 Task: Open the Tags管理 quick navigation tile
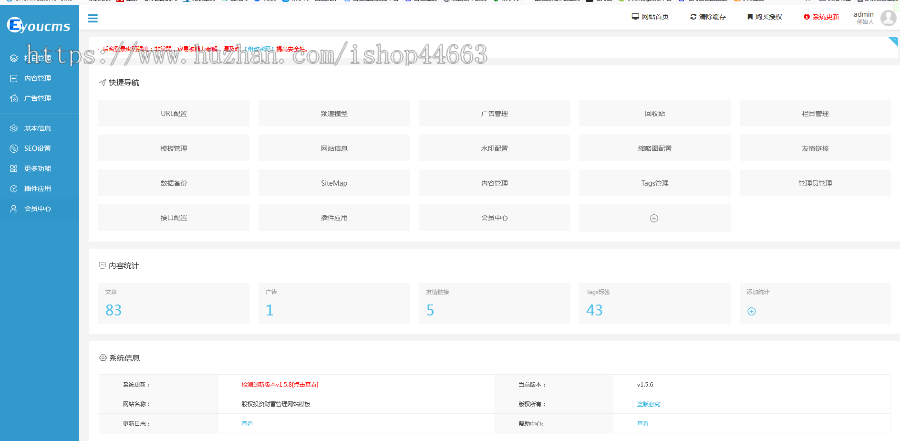click(655, 183)
